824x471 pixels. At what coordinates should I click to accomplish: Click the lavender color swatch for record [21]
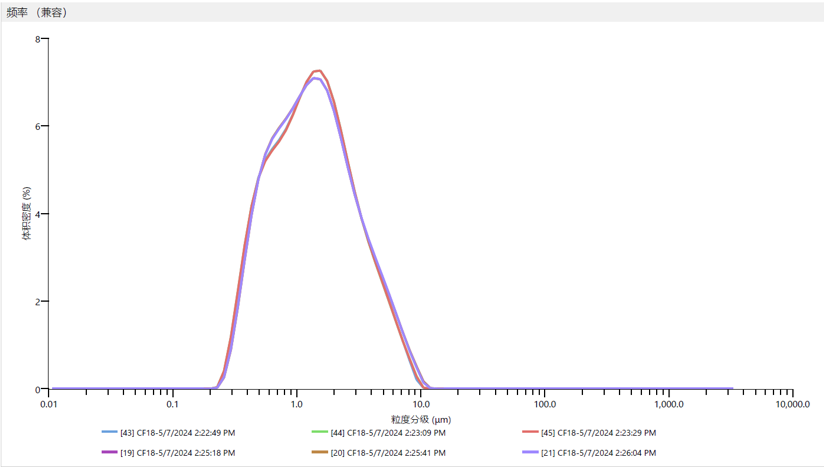[x=530, y=452]
